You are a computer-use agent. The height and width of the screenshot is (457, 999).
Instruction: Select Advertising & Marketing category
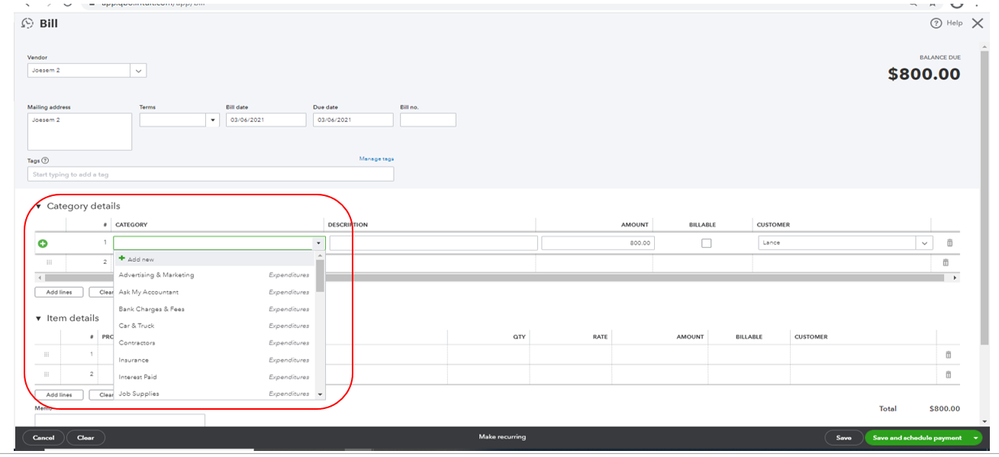point(215,275)
